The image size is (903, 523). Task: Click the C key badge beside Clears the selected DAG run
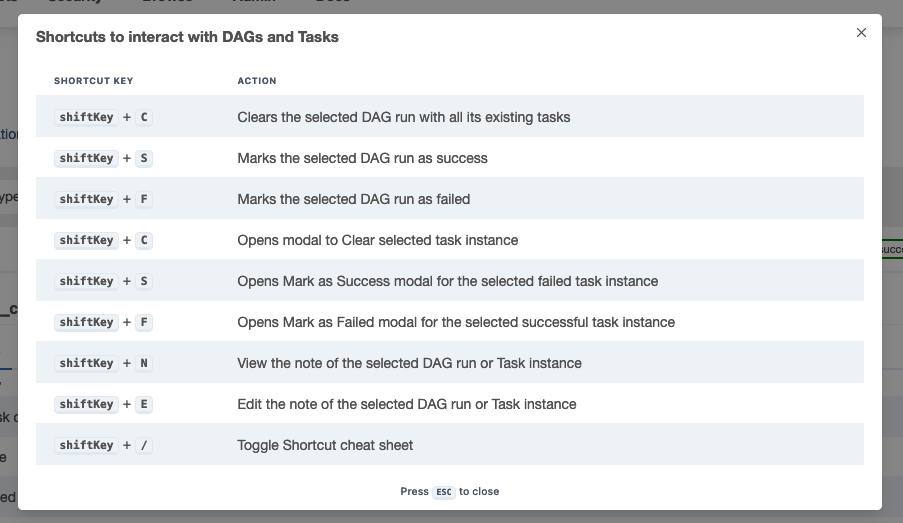point(144,118)
